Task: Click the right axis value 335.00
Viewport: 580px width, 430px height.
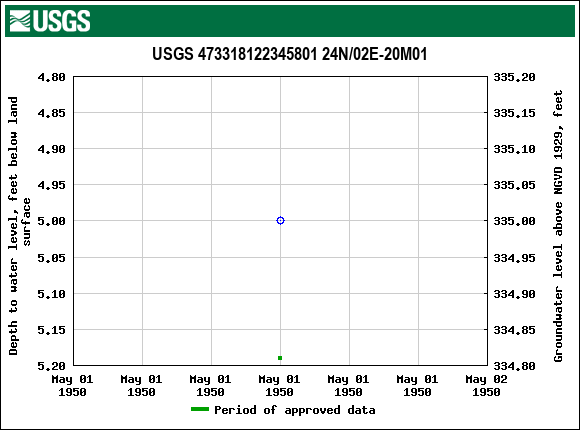Action: pos(515,221)
